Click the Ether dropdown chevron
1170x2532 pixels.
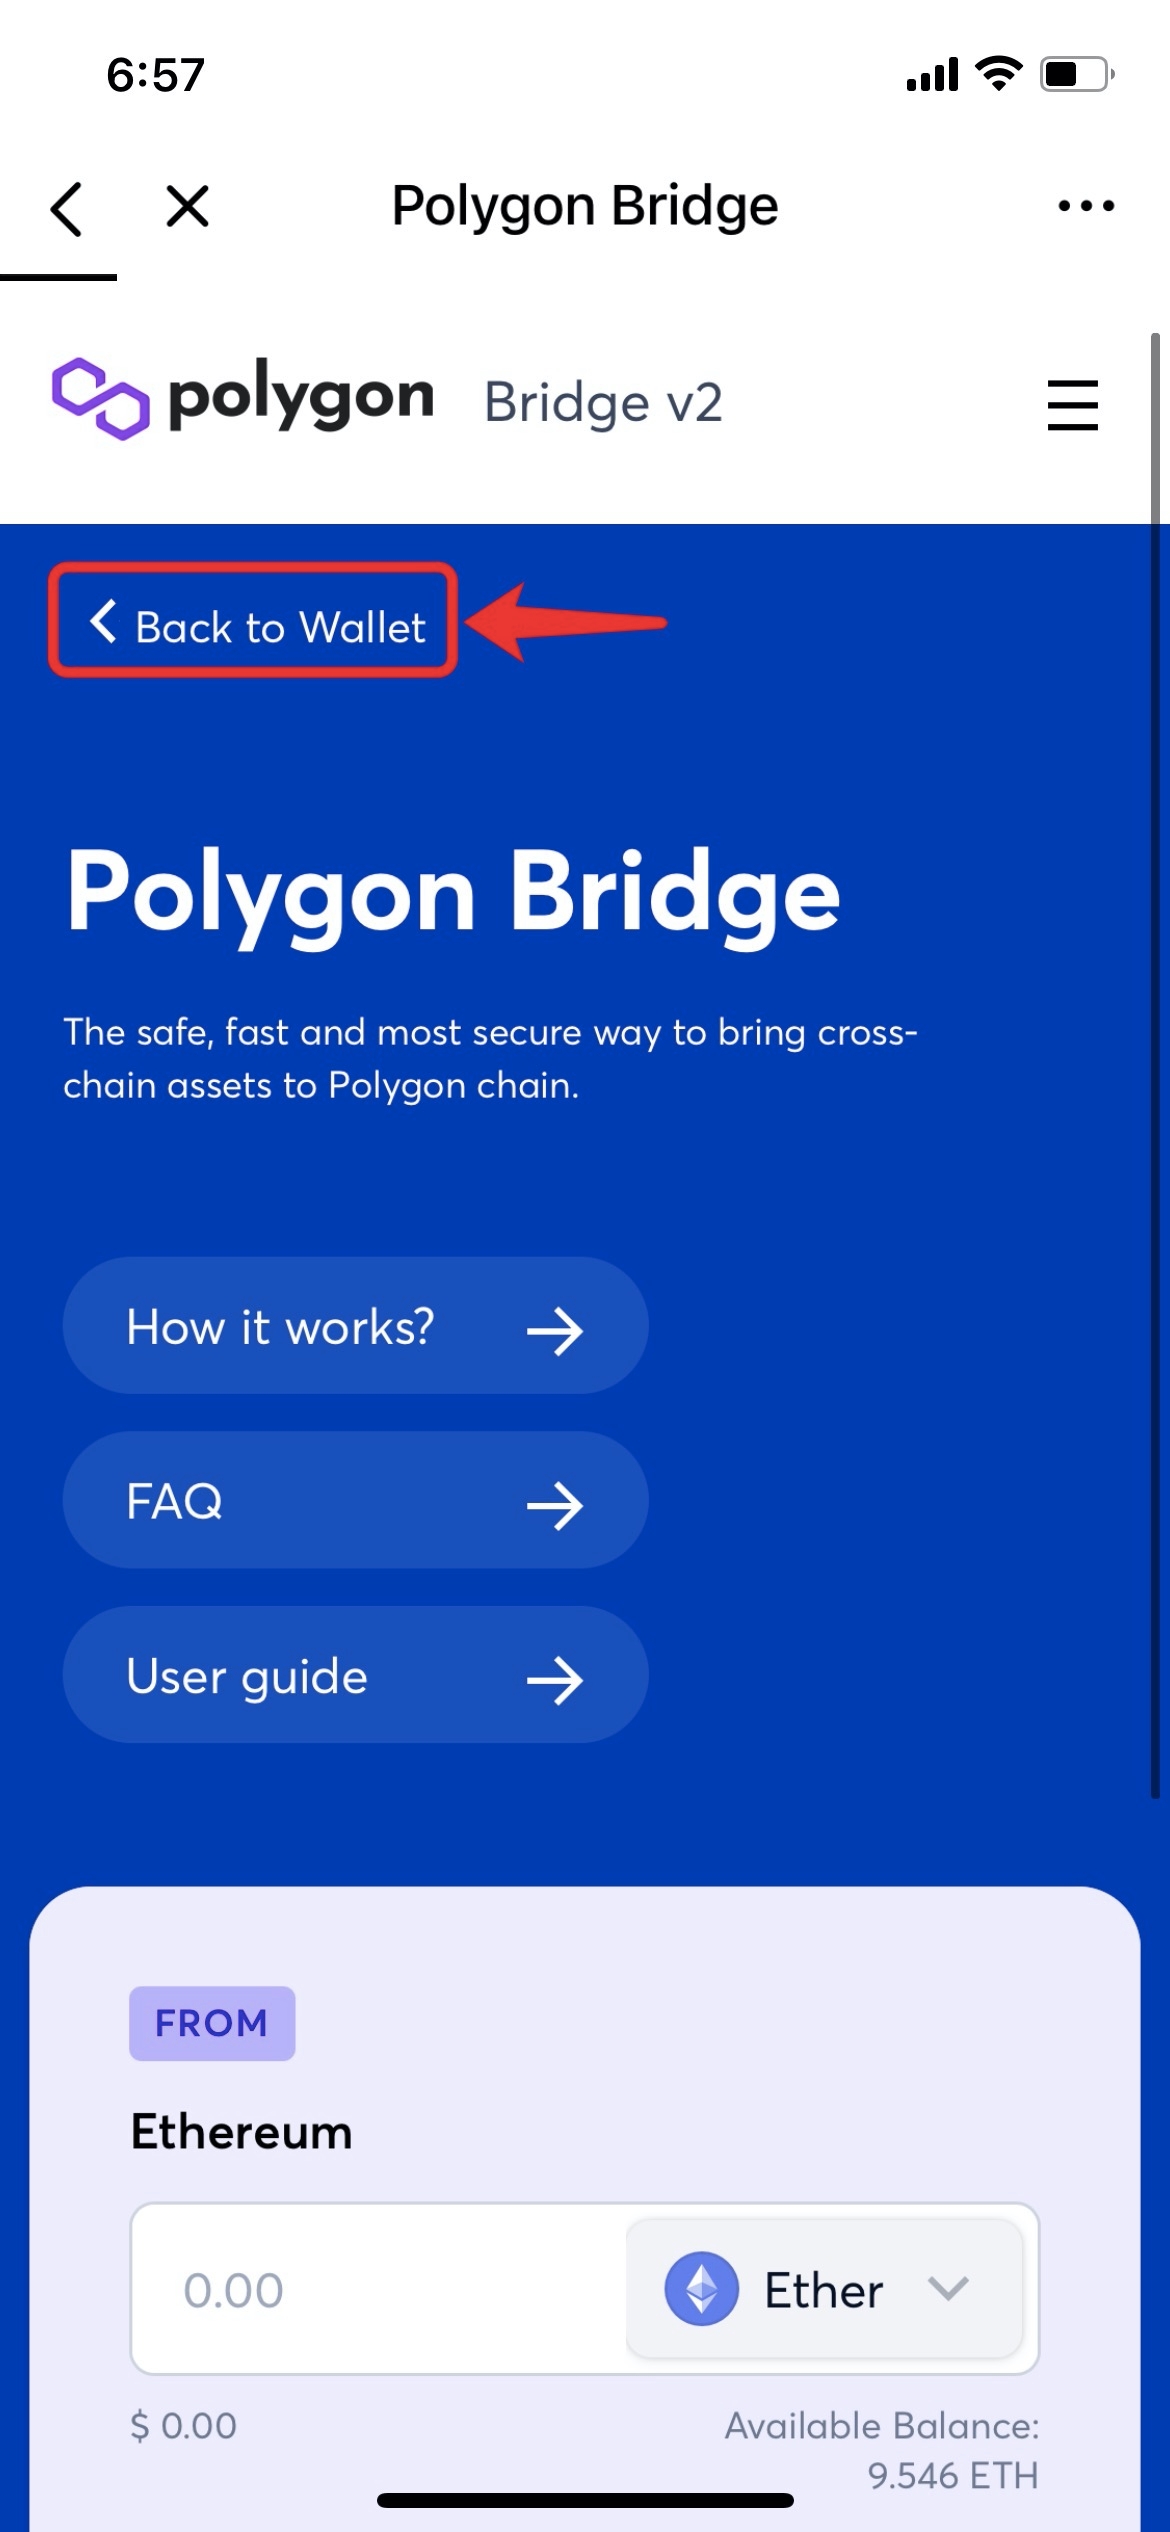[947, 2288]
